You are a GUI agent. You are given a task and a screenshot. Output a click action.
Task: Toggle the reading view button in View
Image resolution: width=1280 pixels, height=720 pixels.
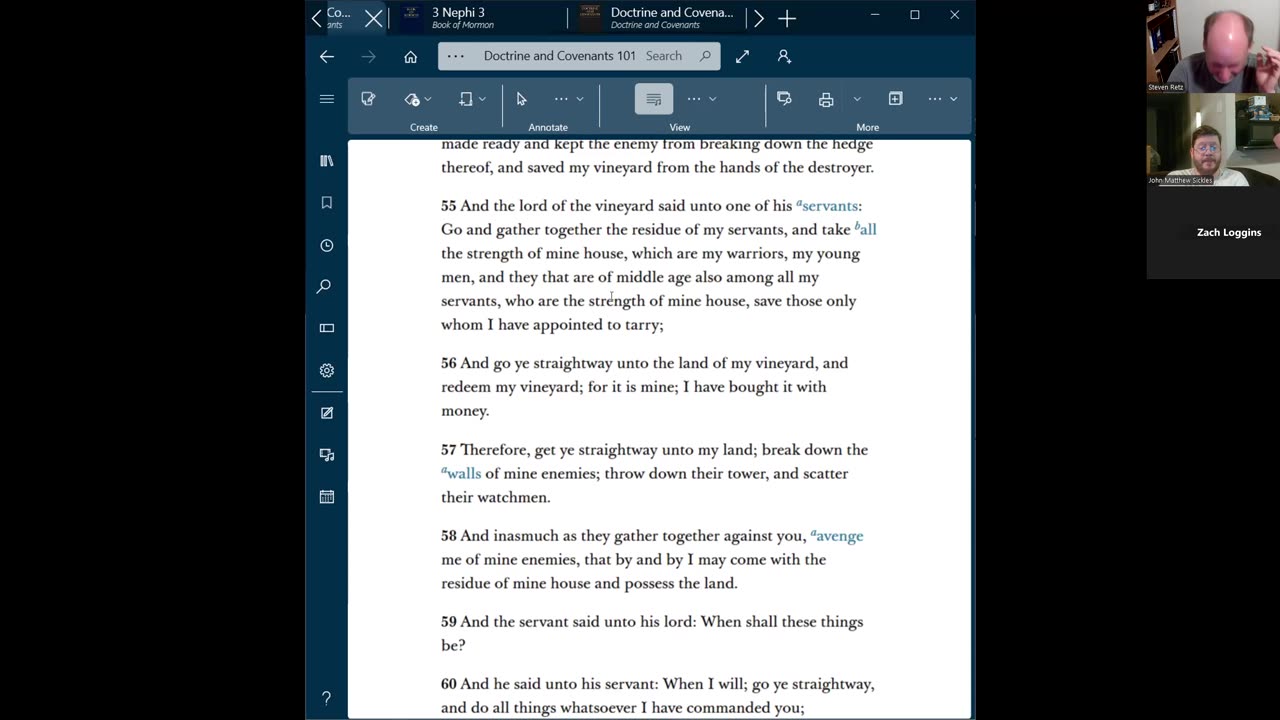[x=654, y=99]
